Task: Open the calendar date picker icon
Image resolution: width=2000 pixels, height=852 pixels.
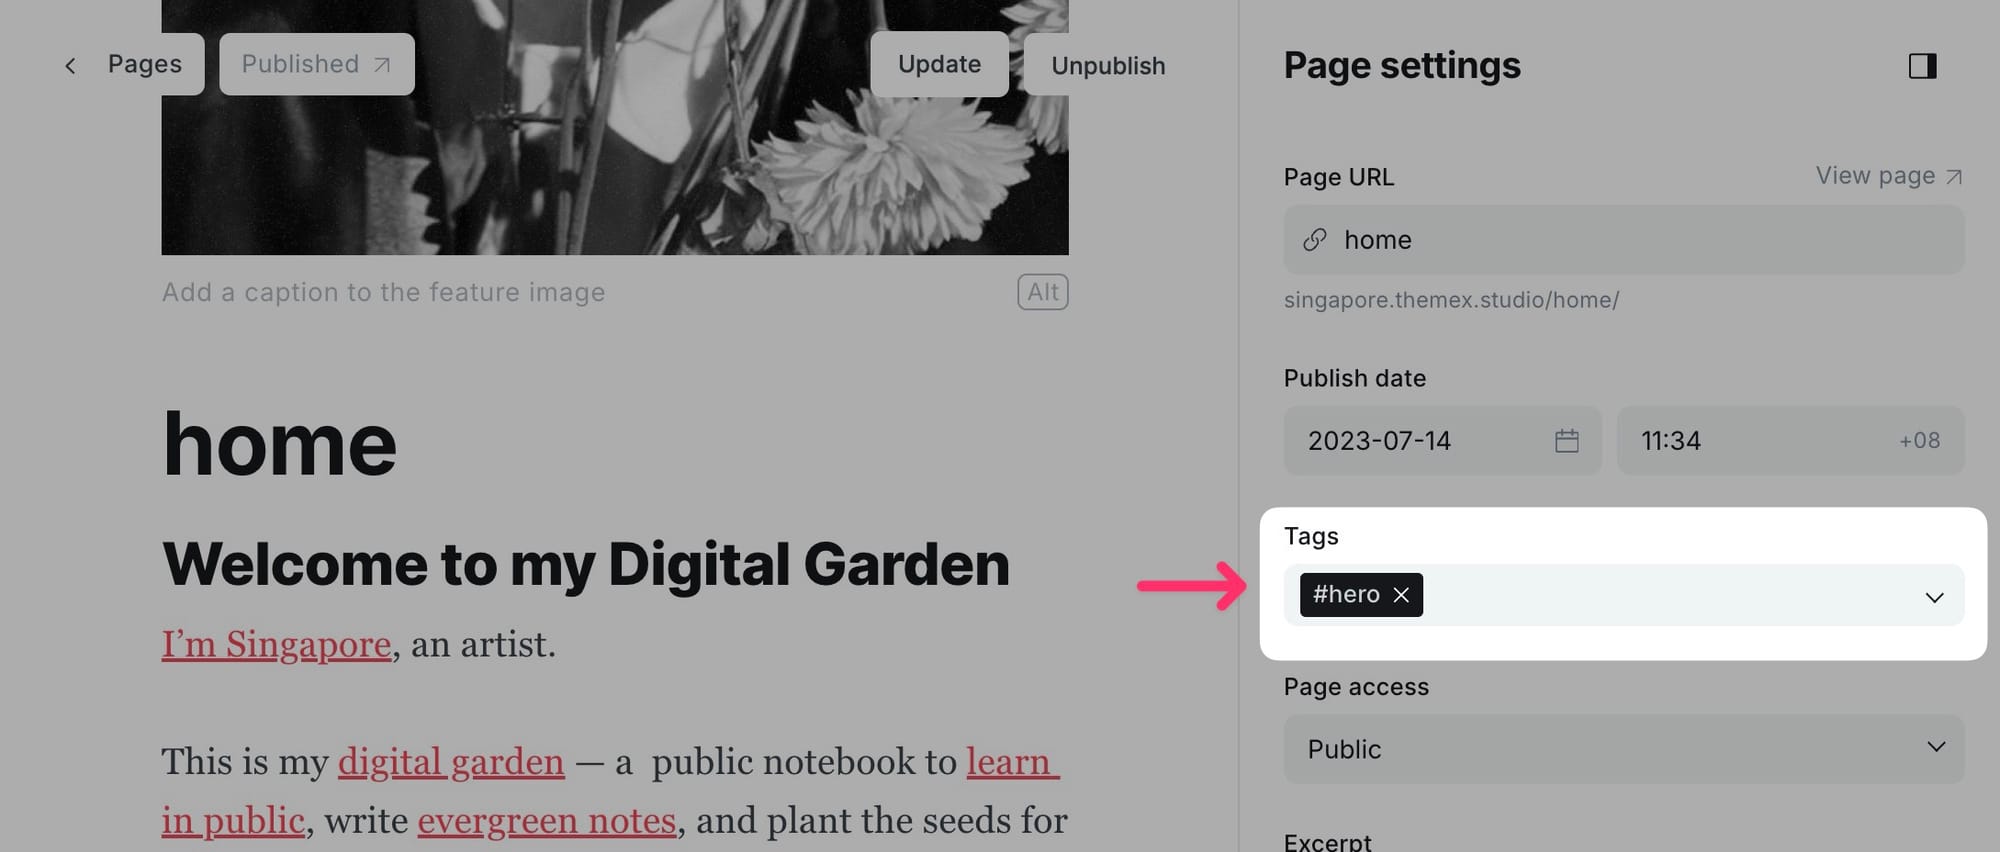Action: (1566, 441)
